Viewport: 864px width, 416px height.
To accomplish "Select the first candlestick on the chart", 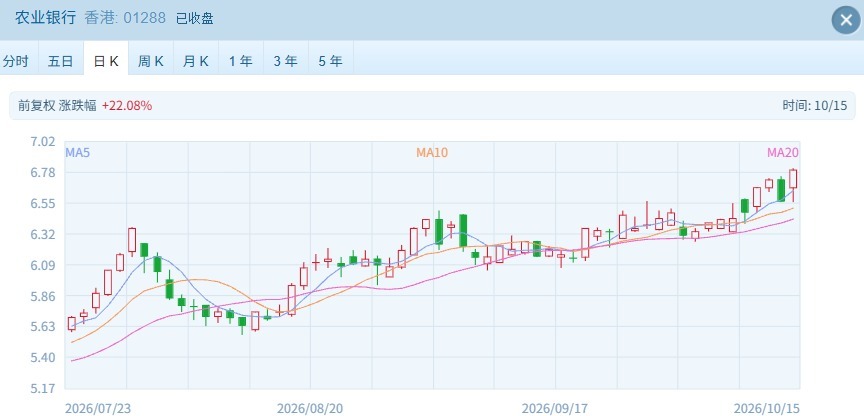I will [72, 323].
